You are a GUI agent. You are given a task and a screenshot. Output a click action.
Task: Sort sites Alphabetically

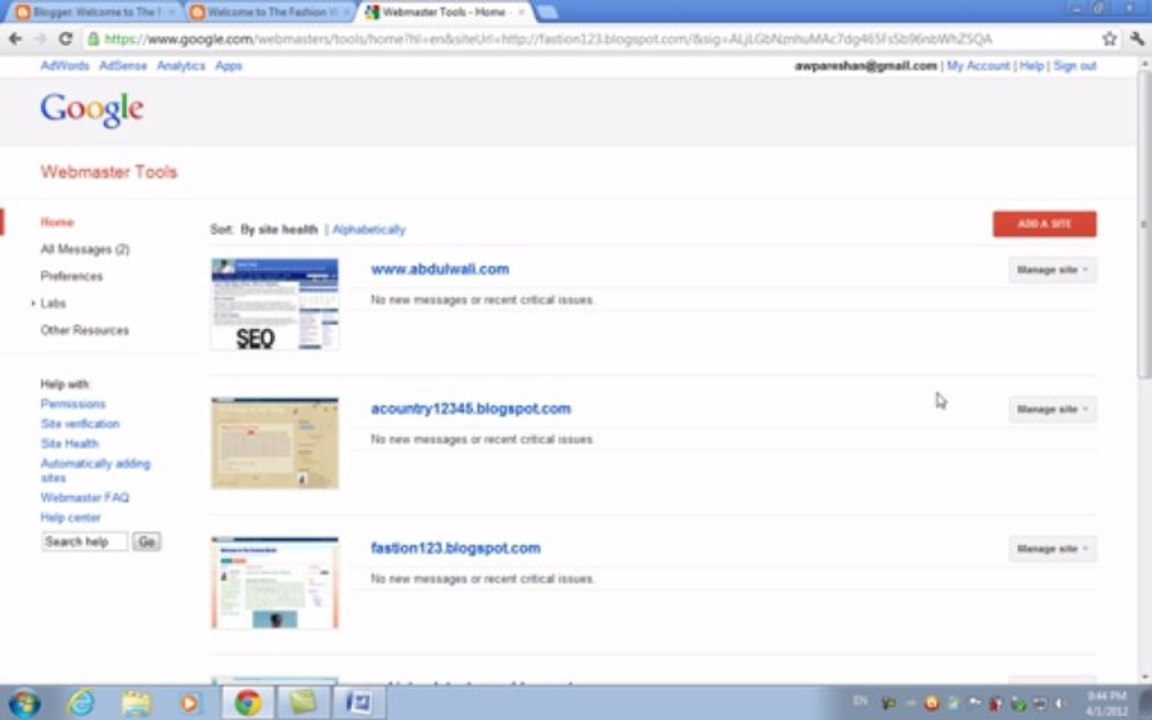tap(368, 229)
